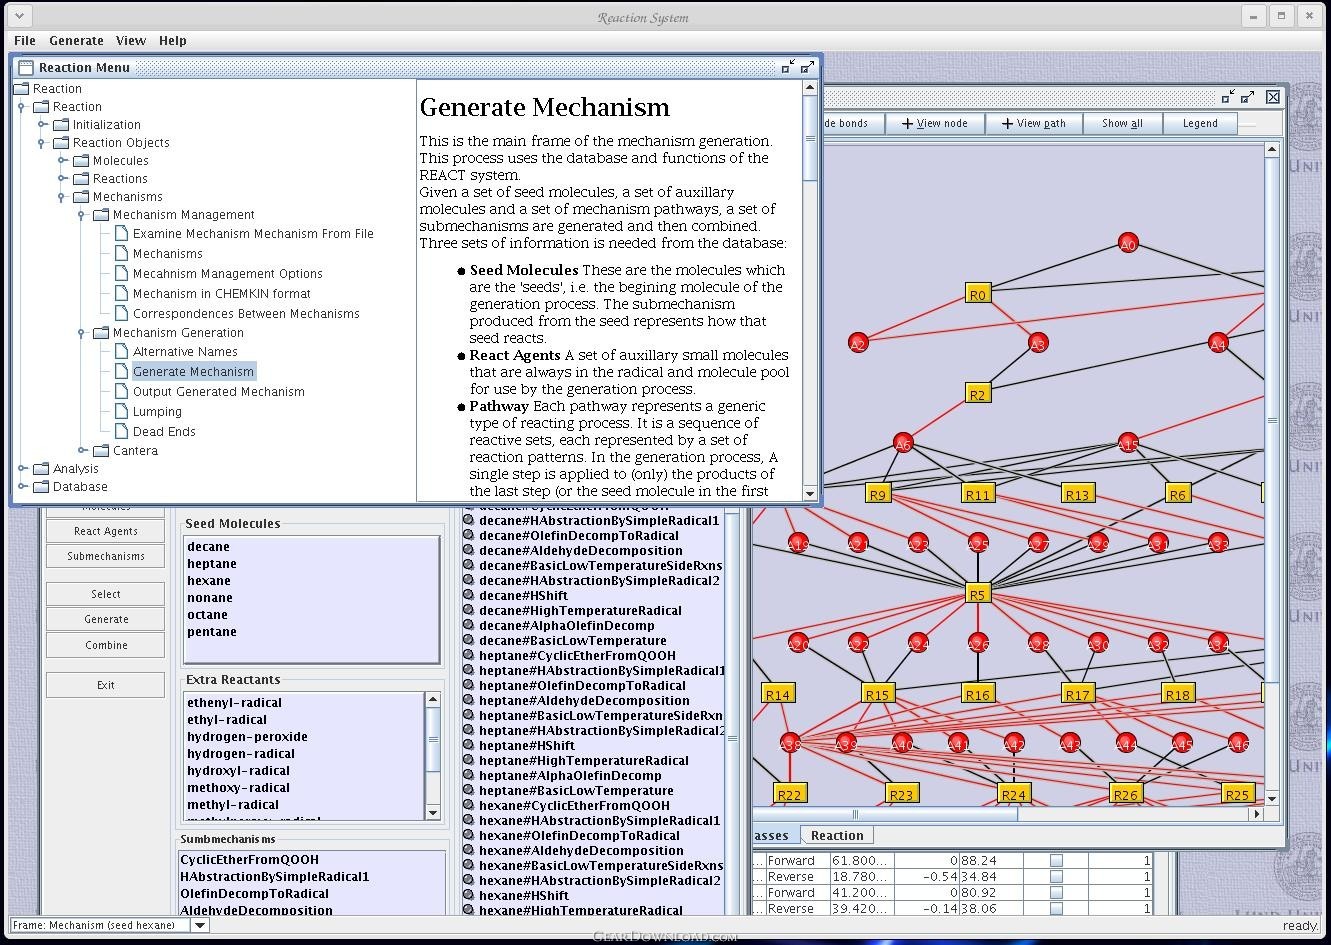Screen dimensions: 1331x945
Task: Tick the checkbox in the 34.84 row
Action: (x=1056, y=876)
